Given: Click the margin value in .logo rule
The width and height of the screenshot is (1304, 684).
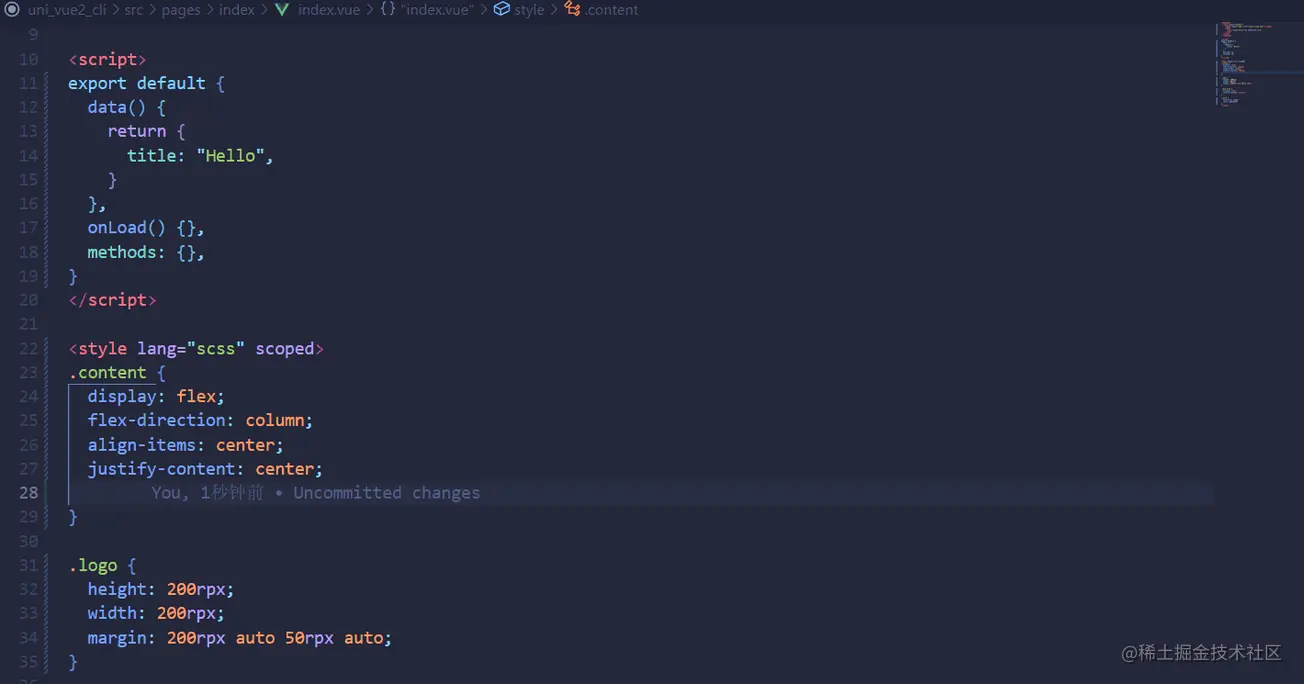Looking at the screenshot, I should click(x=279, y=638).
